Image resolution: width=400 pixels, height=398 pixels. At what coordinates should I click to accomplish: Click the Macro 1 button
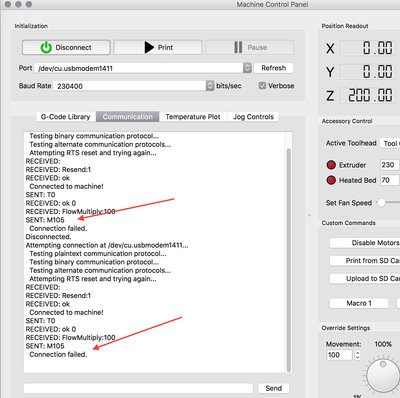[x=359, y=303]
